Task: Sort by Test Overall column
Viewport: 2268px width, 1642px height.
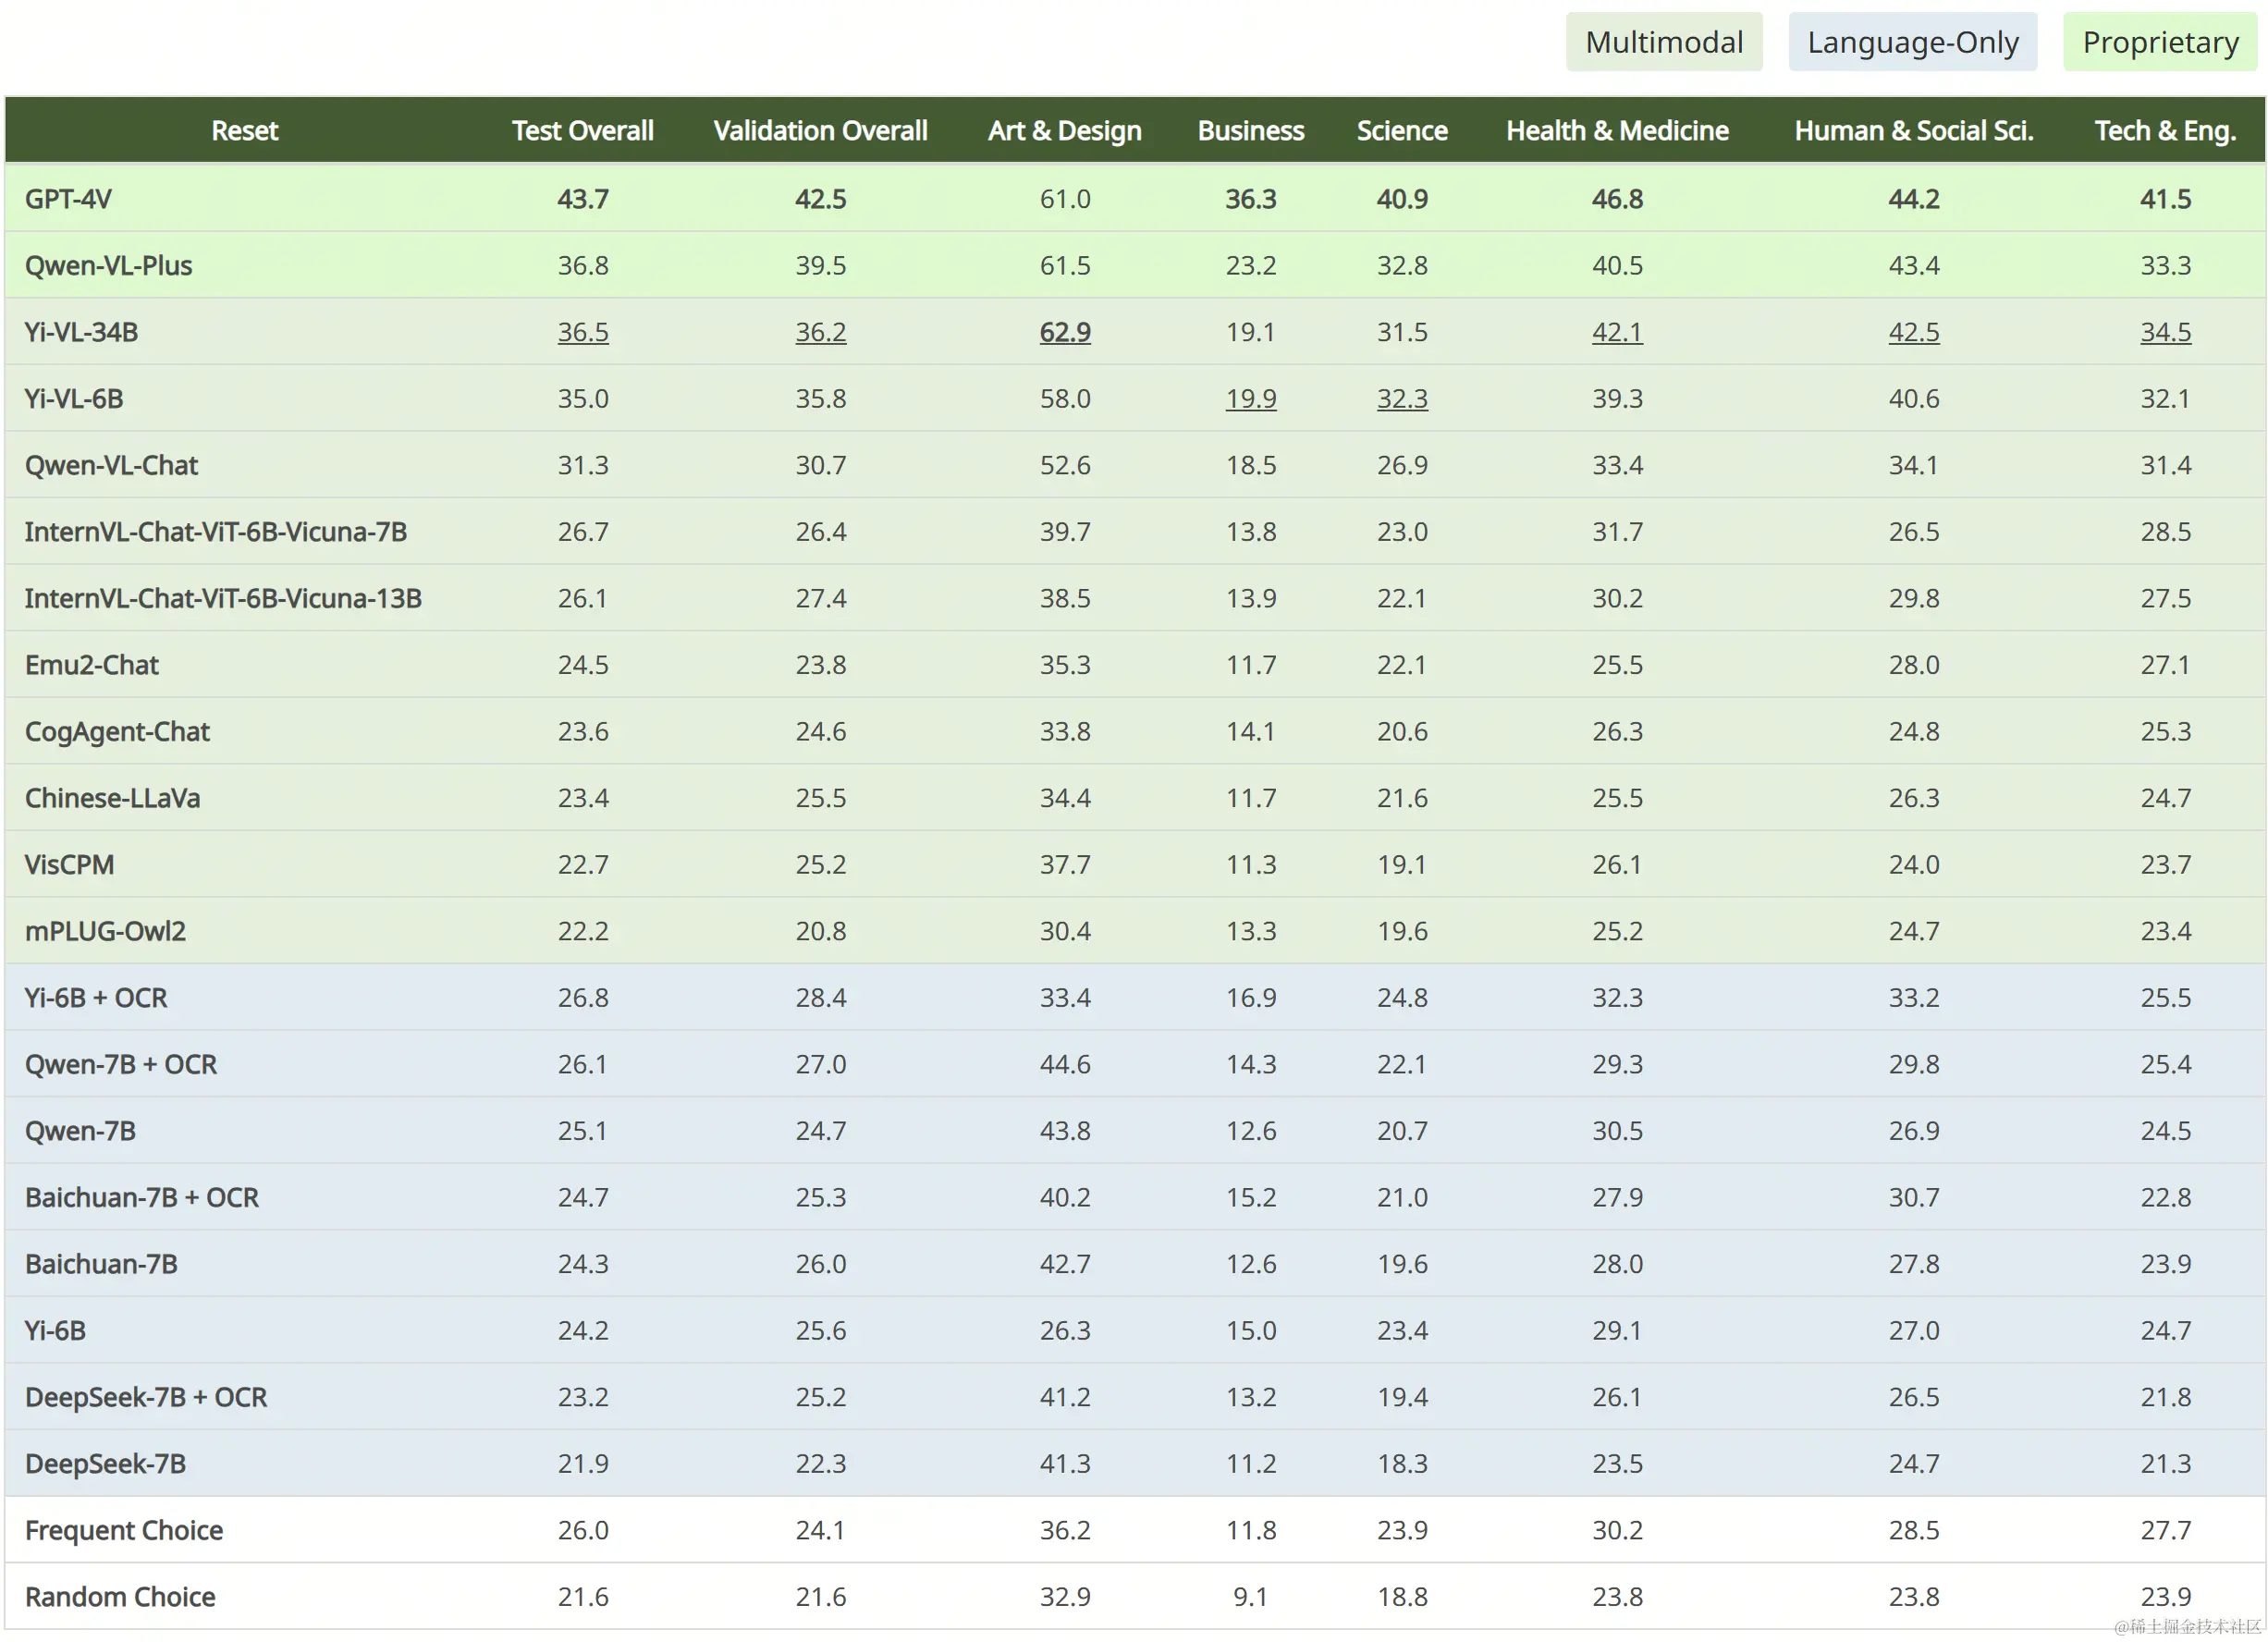Action: point(582,131)
